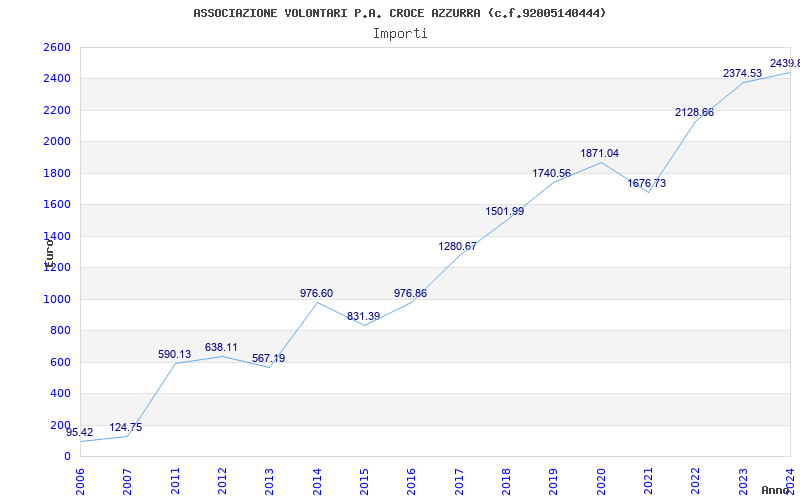Click the Importi subtitle
Screen dimensions: 800x500
pyautogui.click(x=400, y=33)
